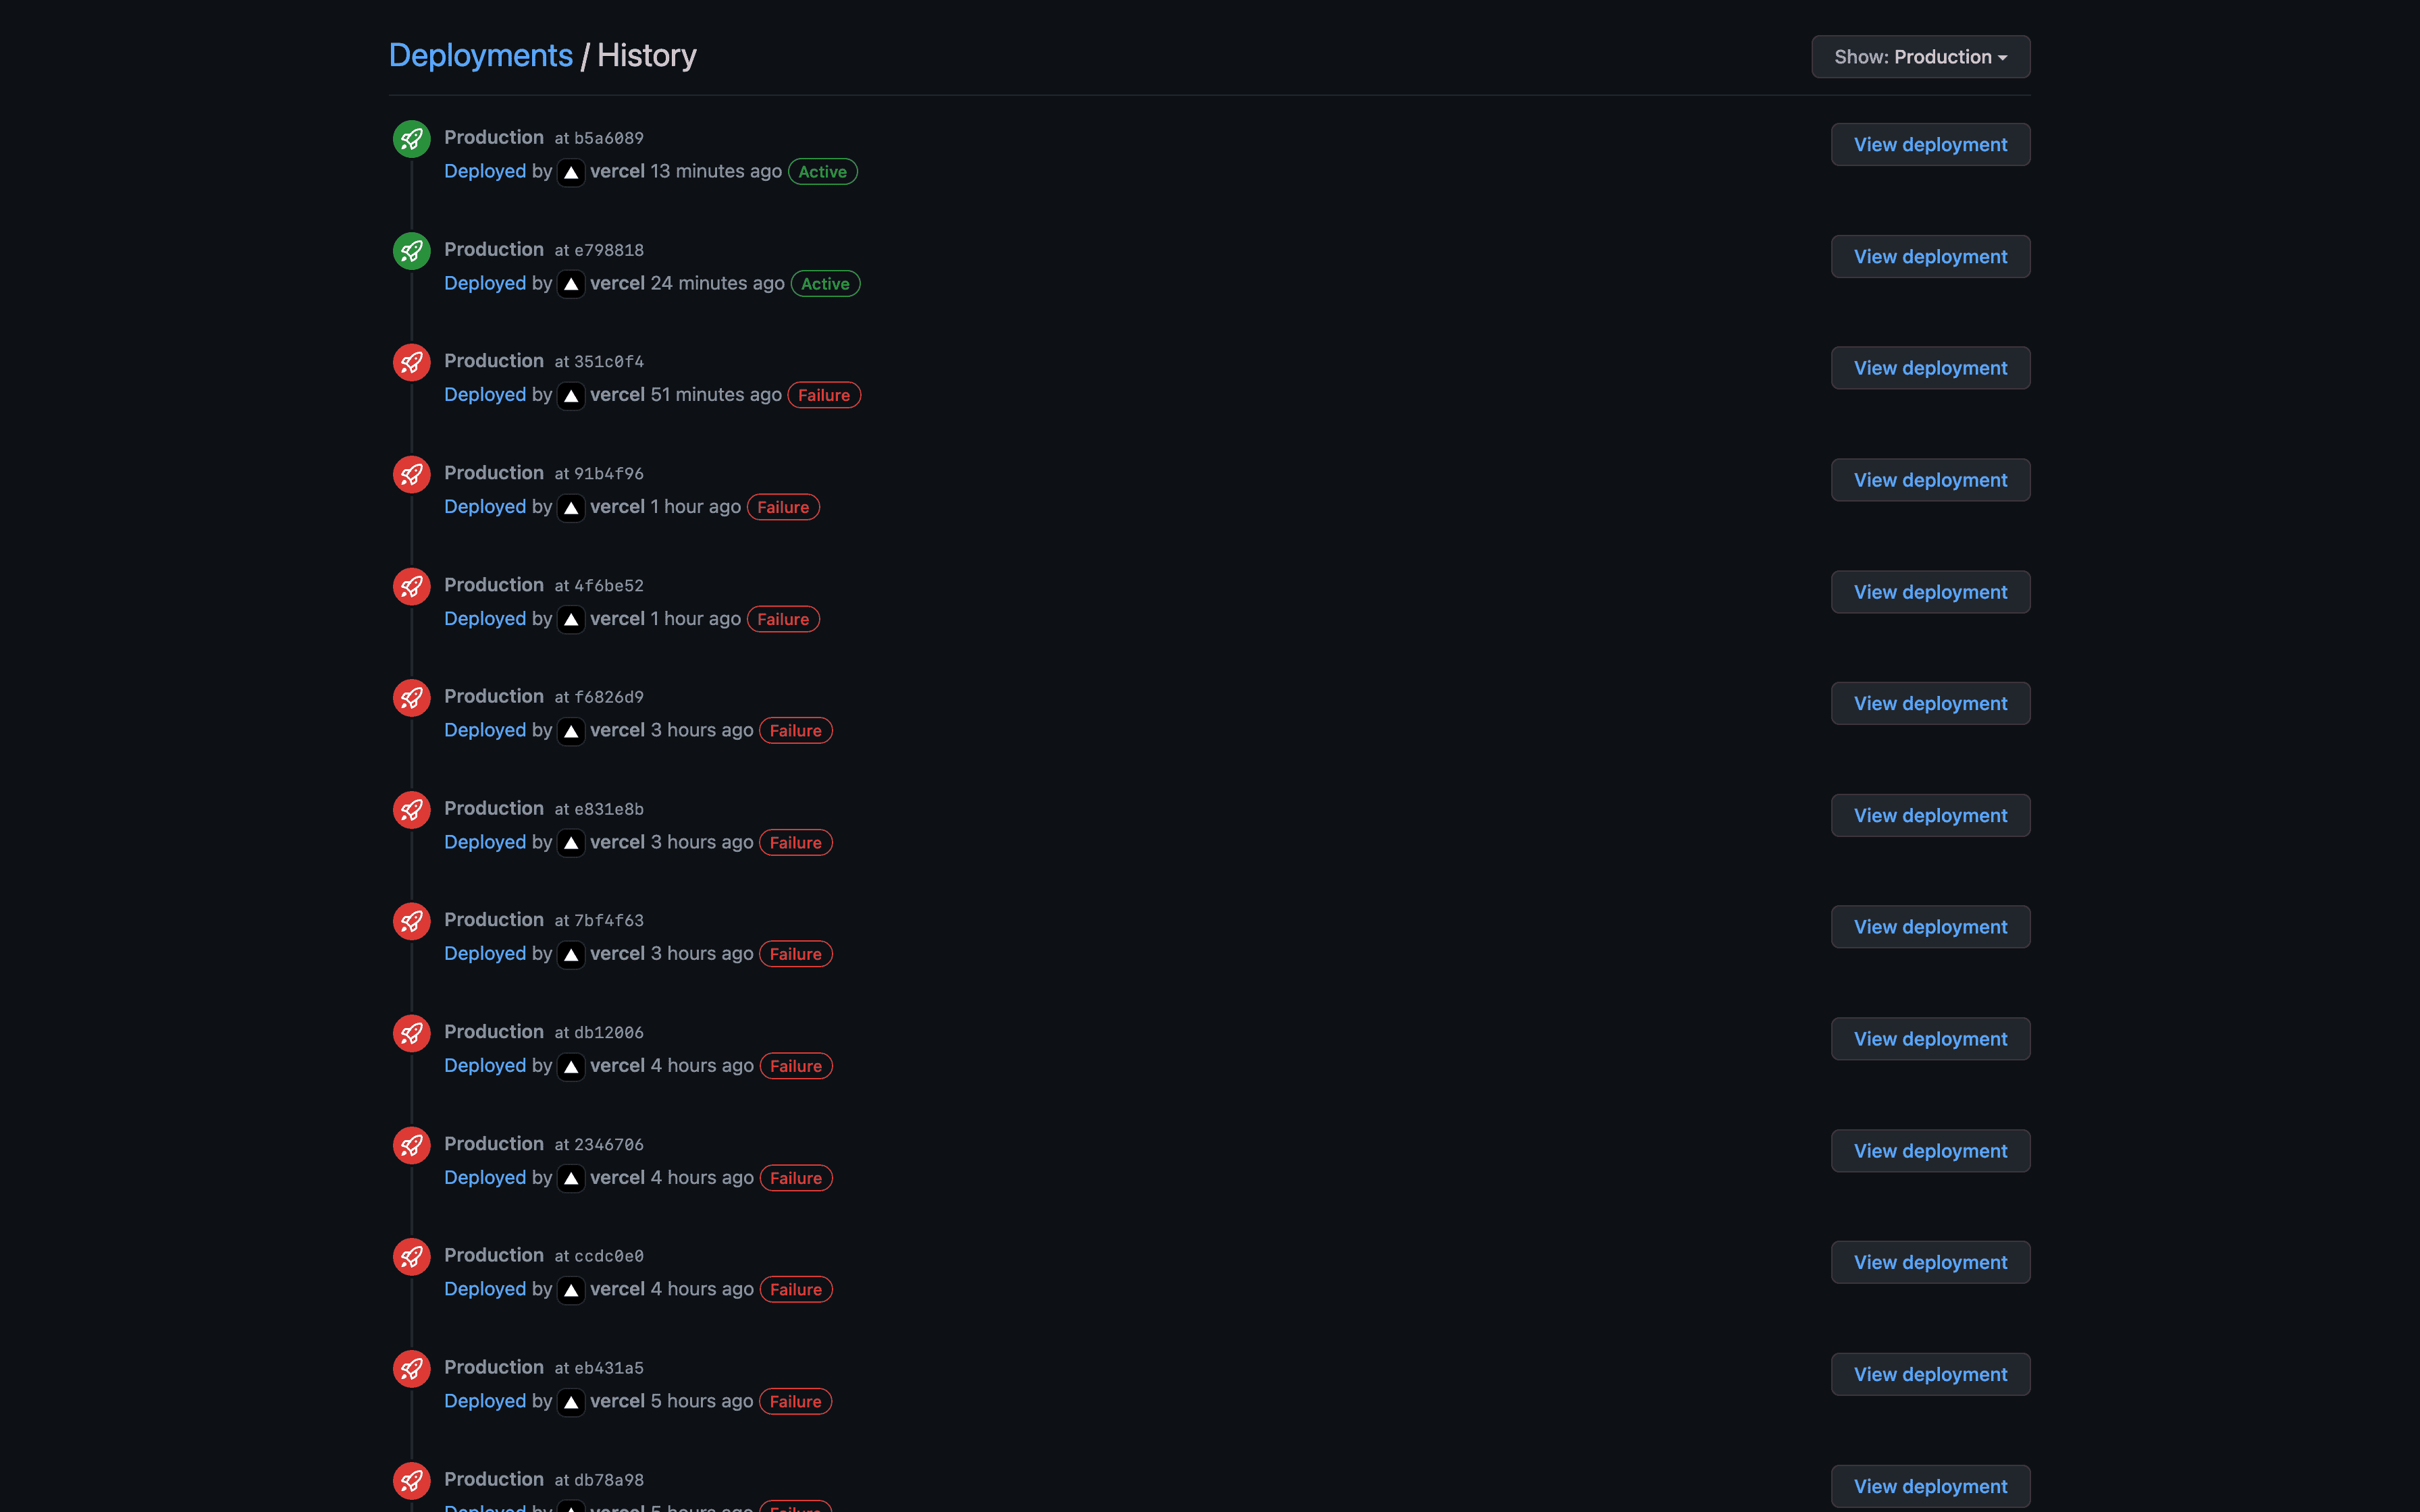Click red rocket icon for db12006 deployment
Image resolution: width=2420 pixels, height=1512 pixels.
coord(411,1034)
